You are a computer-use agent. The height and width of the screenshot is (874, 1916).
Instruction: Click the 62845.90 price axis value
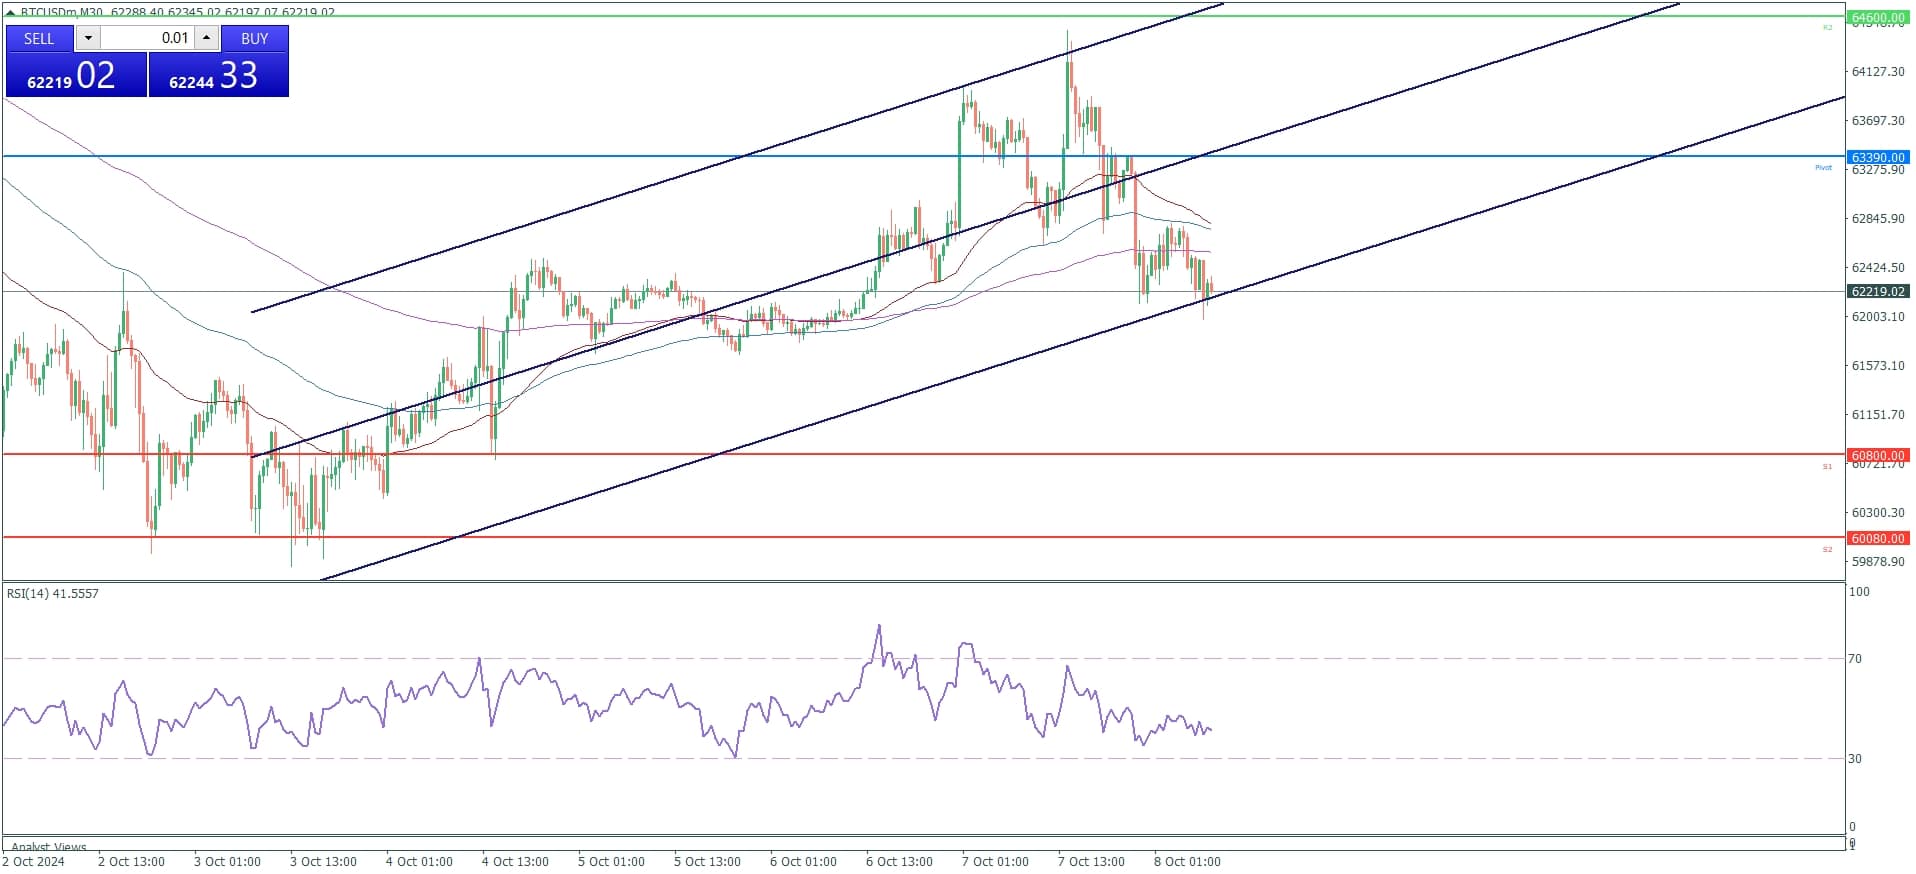coord(1878,218)
